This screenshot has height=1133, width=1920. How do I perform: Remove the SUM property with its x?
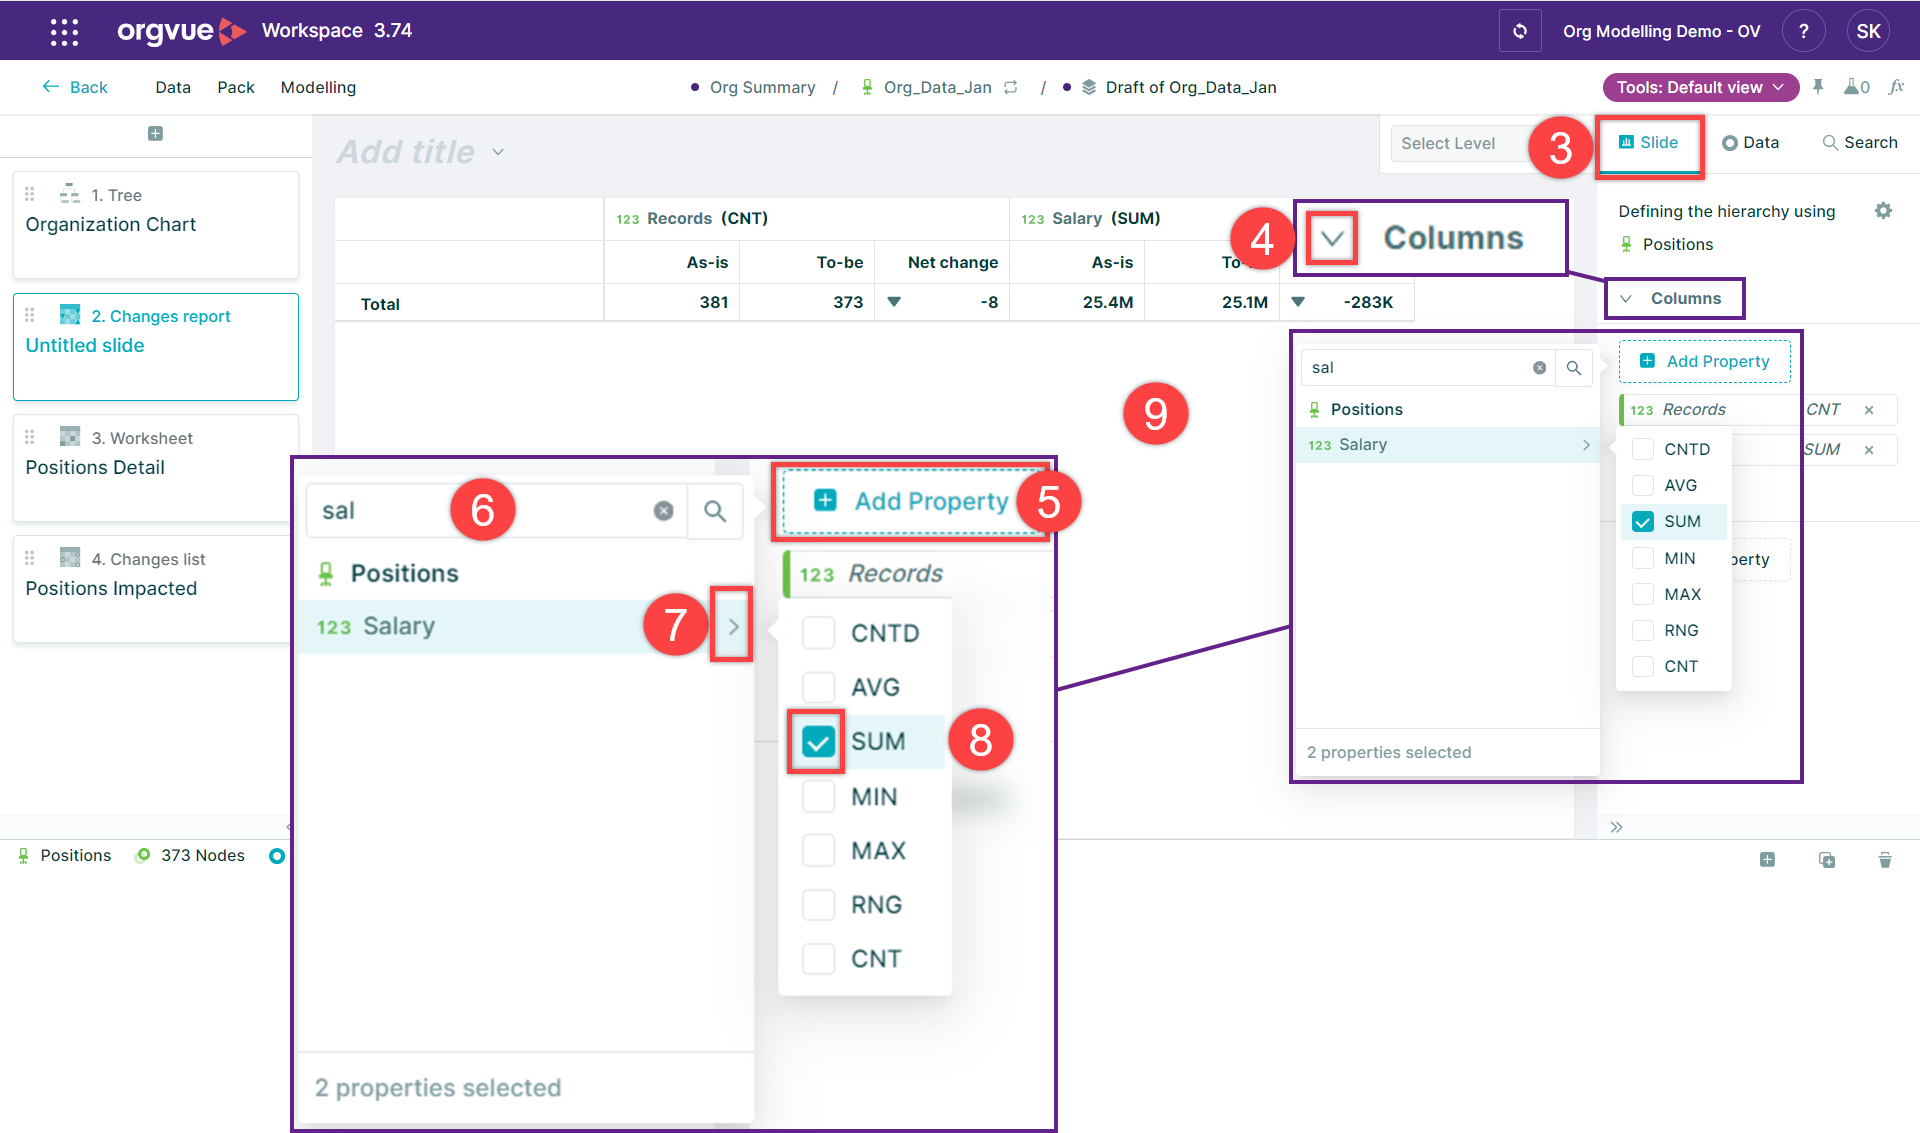tap(1869, 450)
